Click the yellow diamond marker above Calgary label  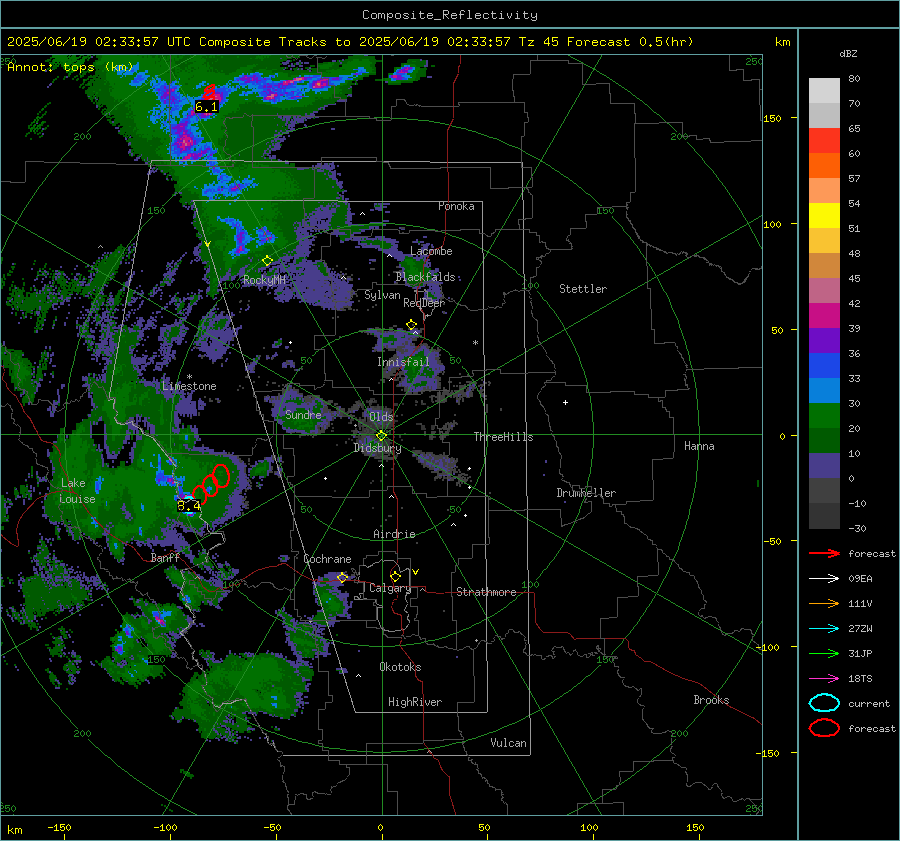coord(395,576)
